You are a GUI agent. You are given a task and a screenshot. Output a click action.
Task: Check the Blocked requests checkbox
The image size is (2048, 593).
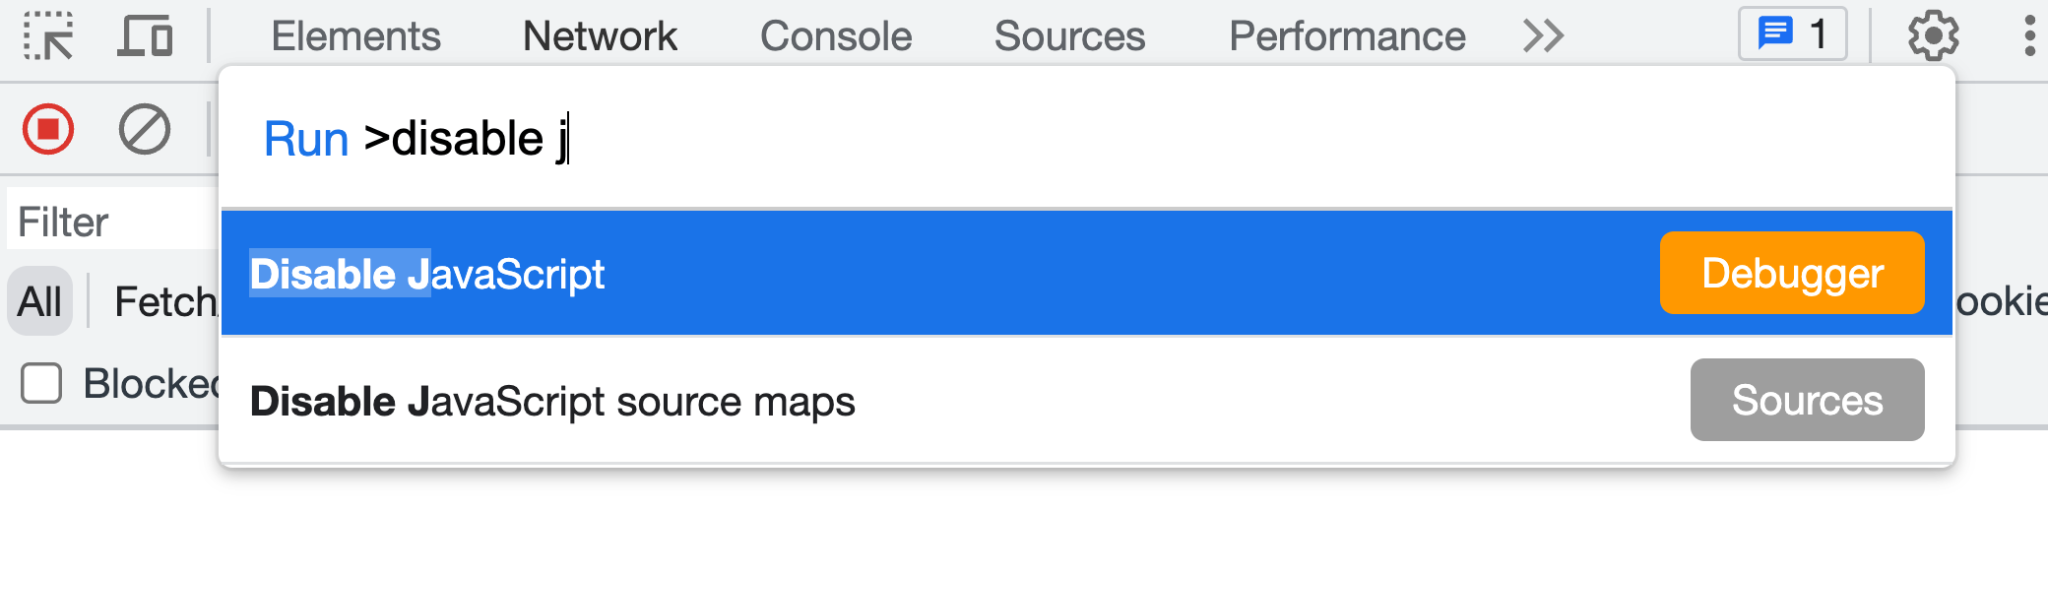coord(40,383)
